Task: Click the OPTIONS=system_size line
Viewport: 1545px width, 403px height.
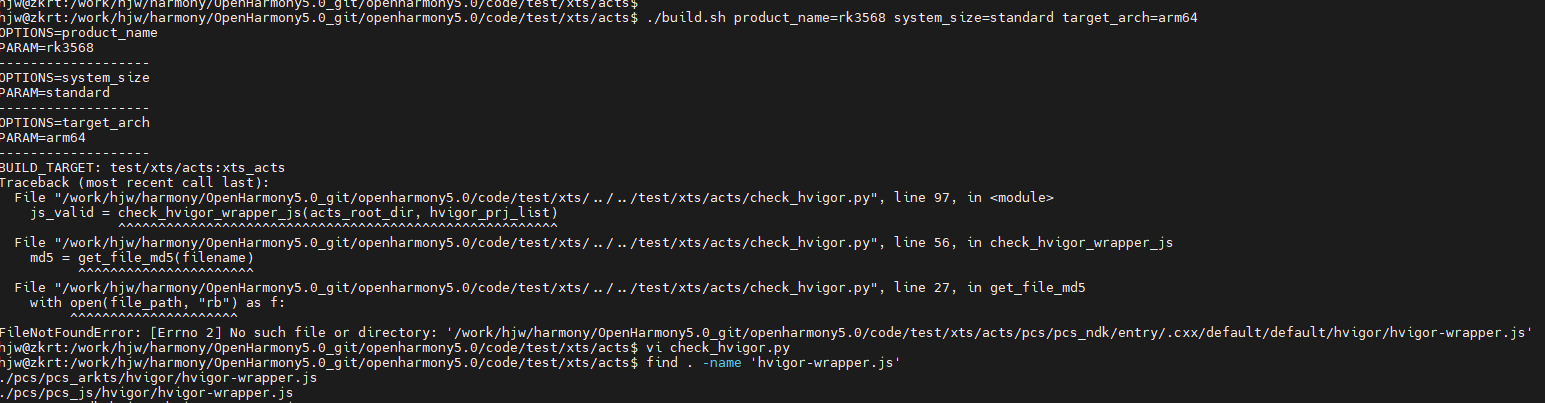Action: click(x=74, y=77)
